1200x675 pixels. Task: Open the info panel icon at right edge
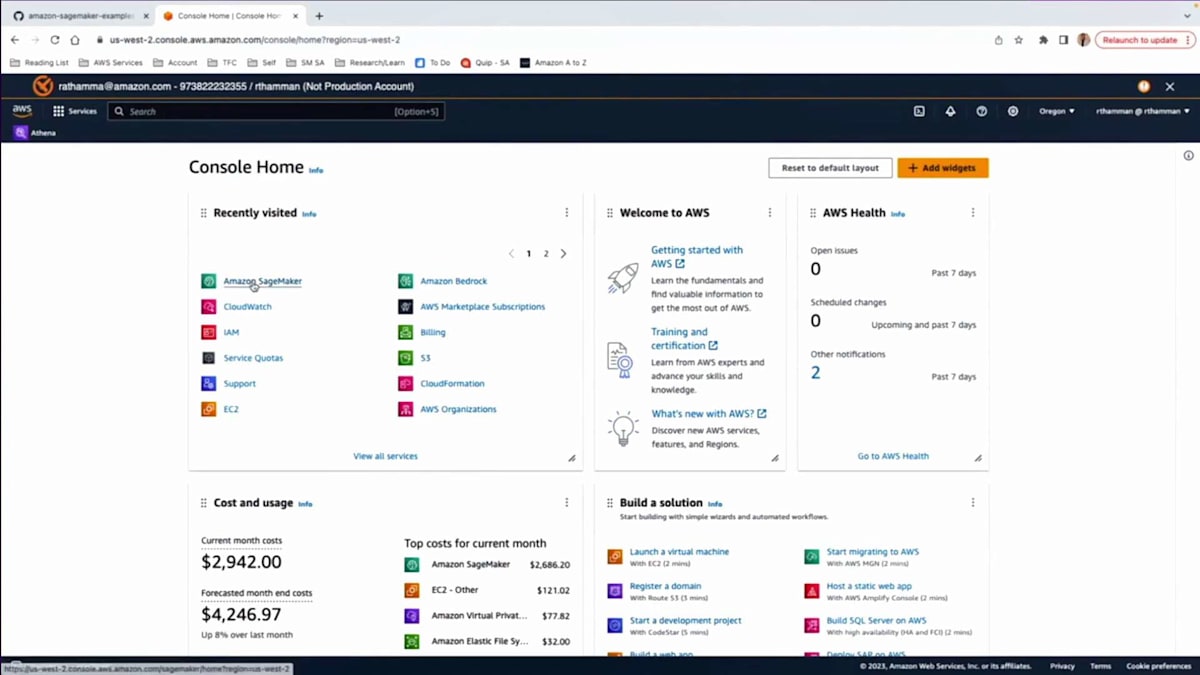pyautogui.click(x=1188, y=155)
